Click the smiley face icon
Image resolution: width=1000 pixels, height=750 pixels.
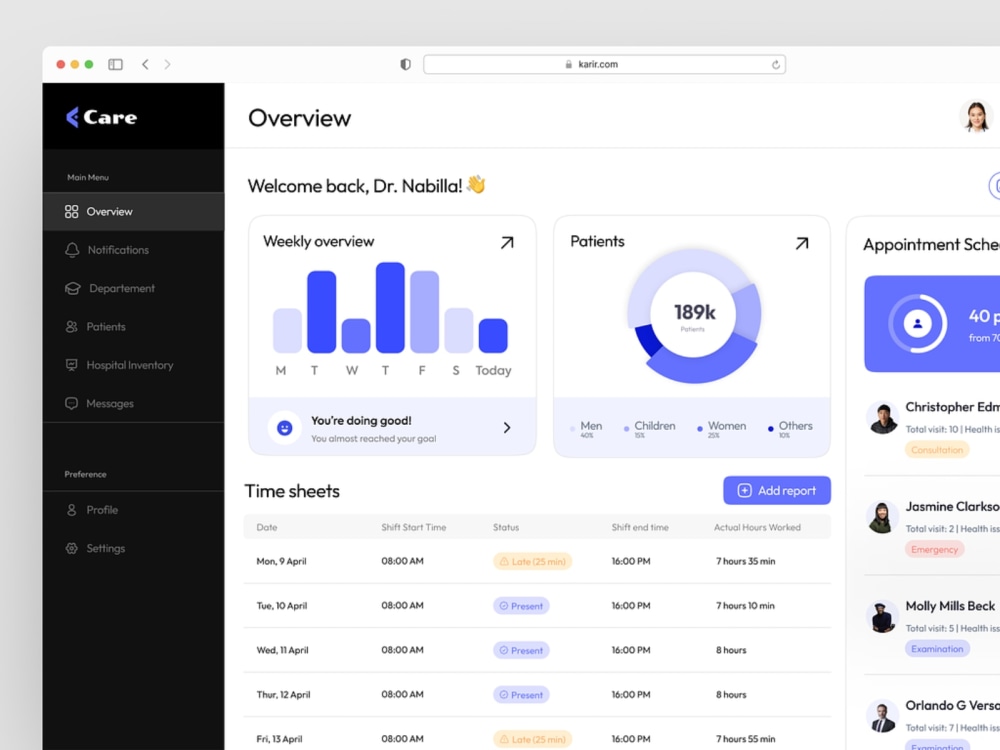[284, 428]
